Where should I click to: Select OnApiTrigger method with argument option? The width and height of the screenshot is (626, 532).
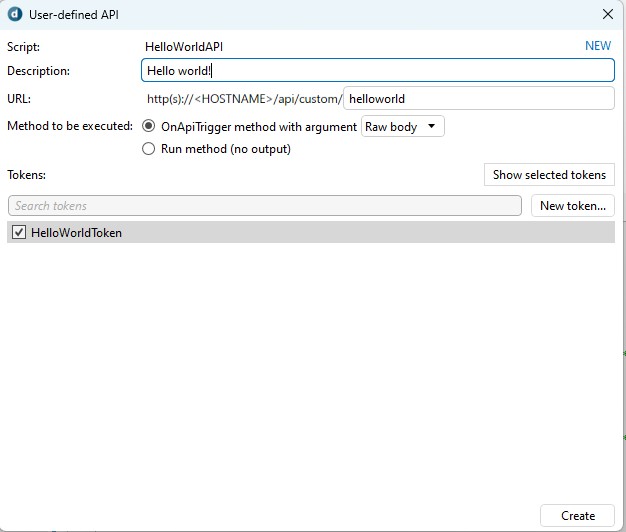pyautogui.click(x=149, y=126)
